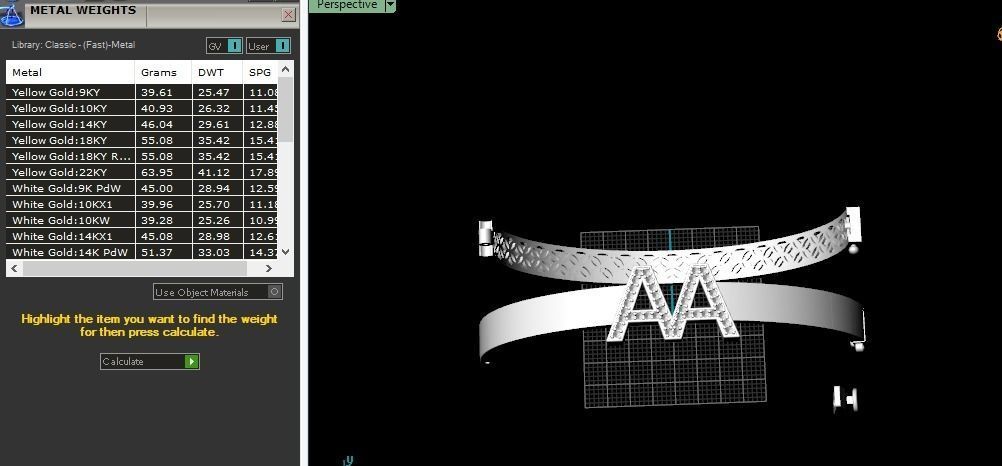Image resolution: width=1002 pixels, height=466 pixels.
Task: Select the small clasp part at bottom right
Action: pyautogui.click(x=845, y=398)
